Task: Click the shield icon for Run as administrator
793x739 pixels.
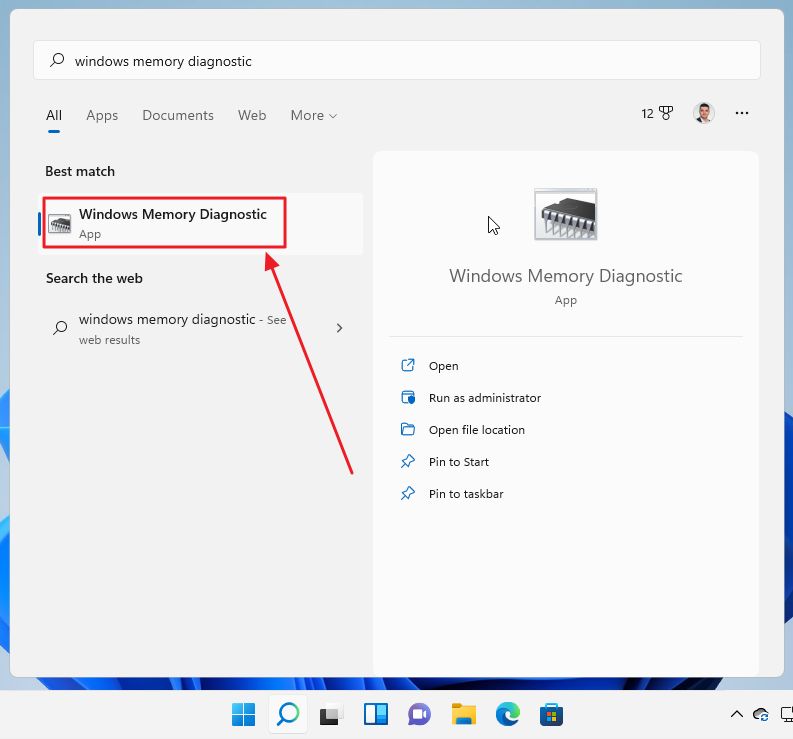Action: tap(408, 398)
